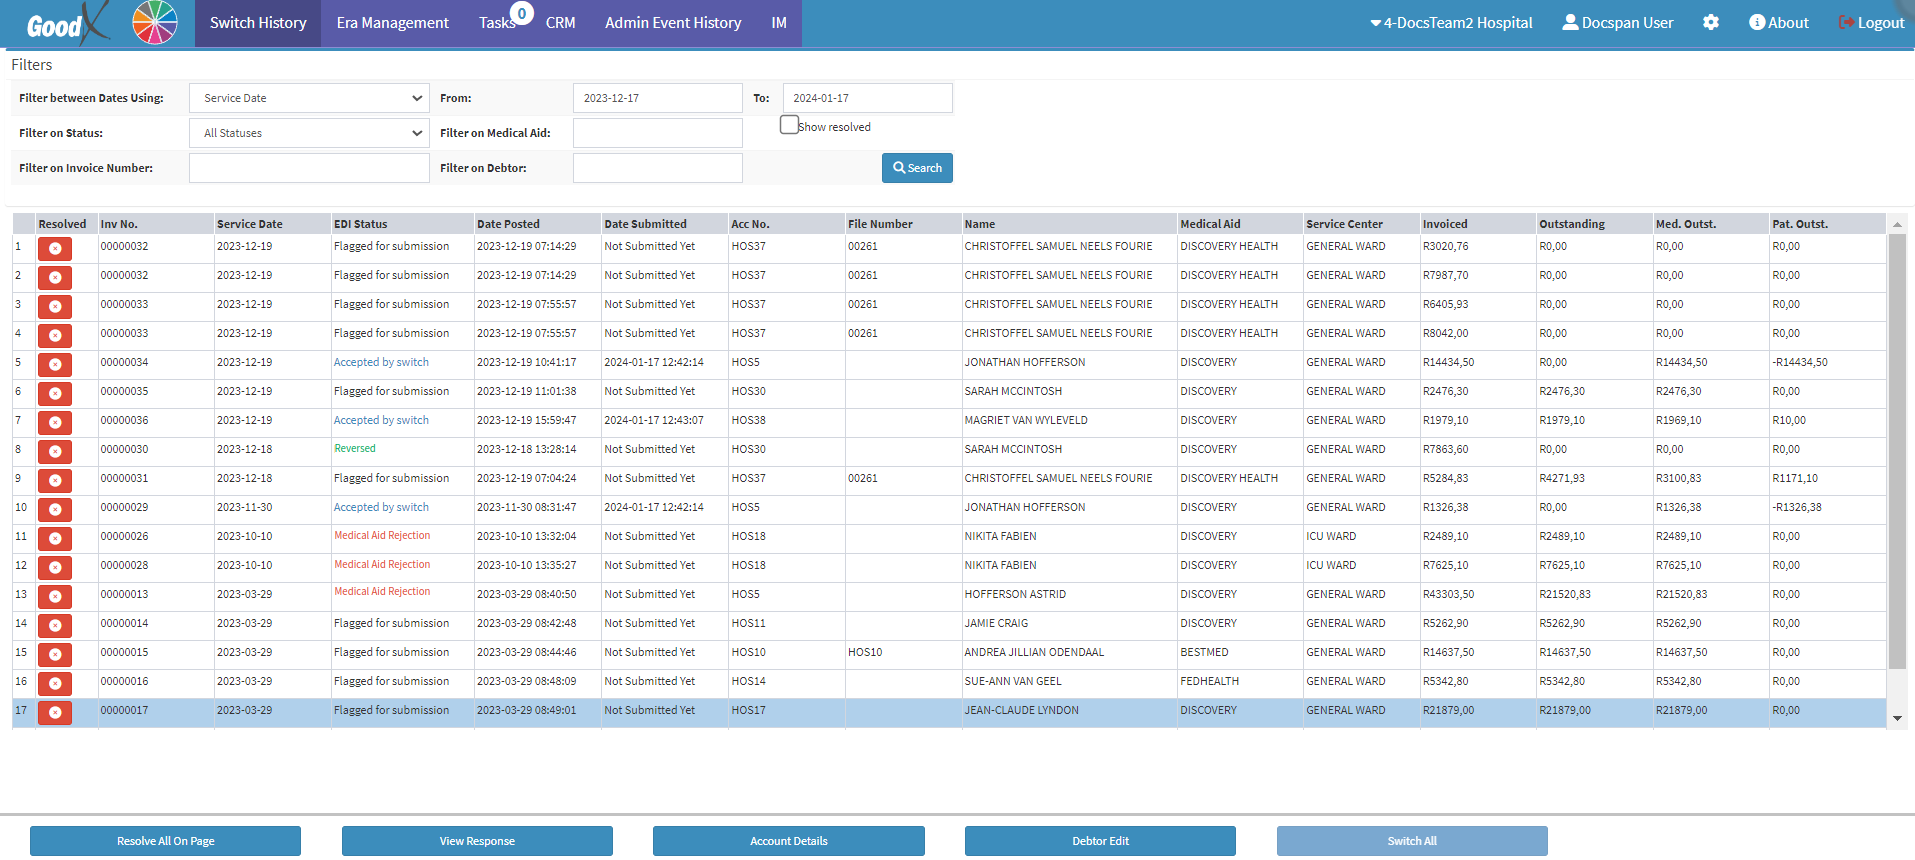Open the Docspan User profile icon

point(1570,22)
